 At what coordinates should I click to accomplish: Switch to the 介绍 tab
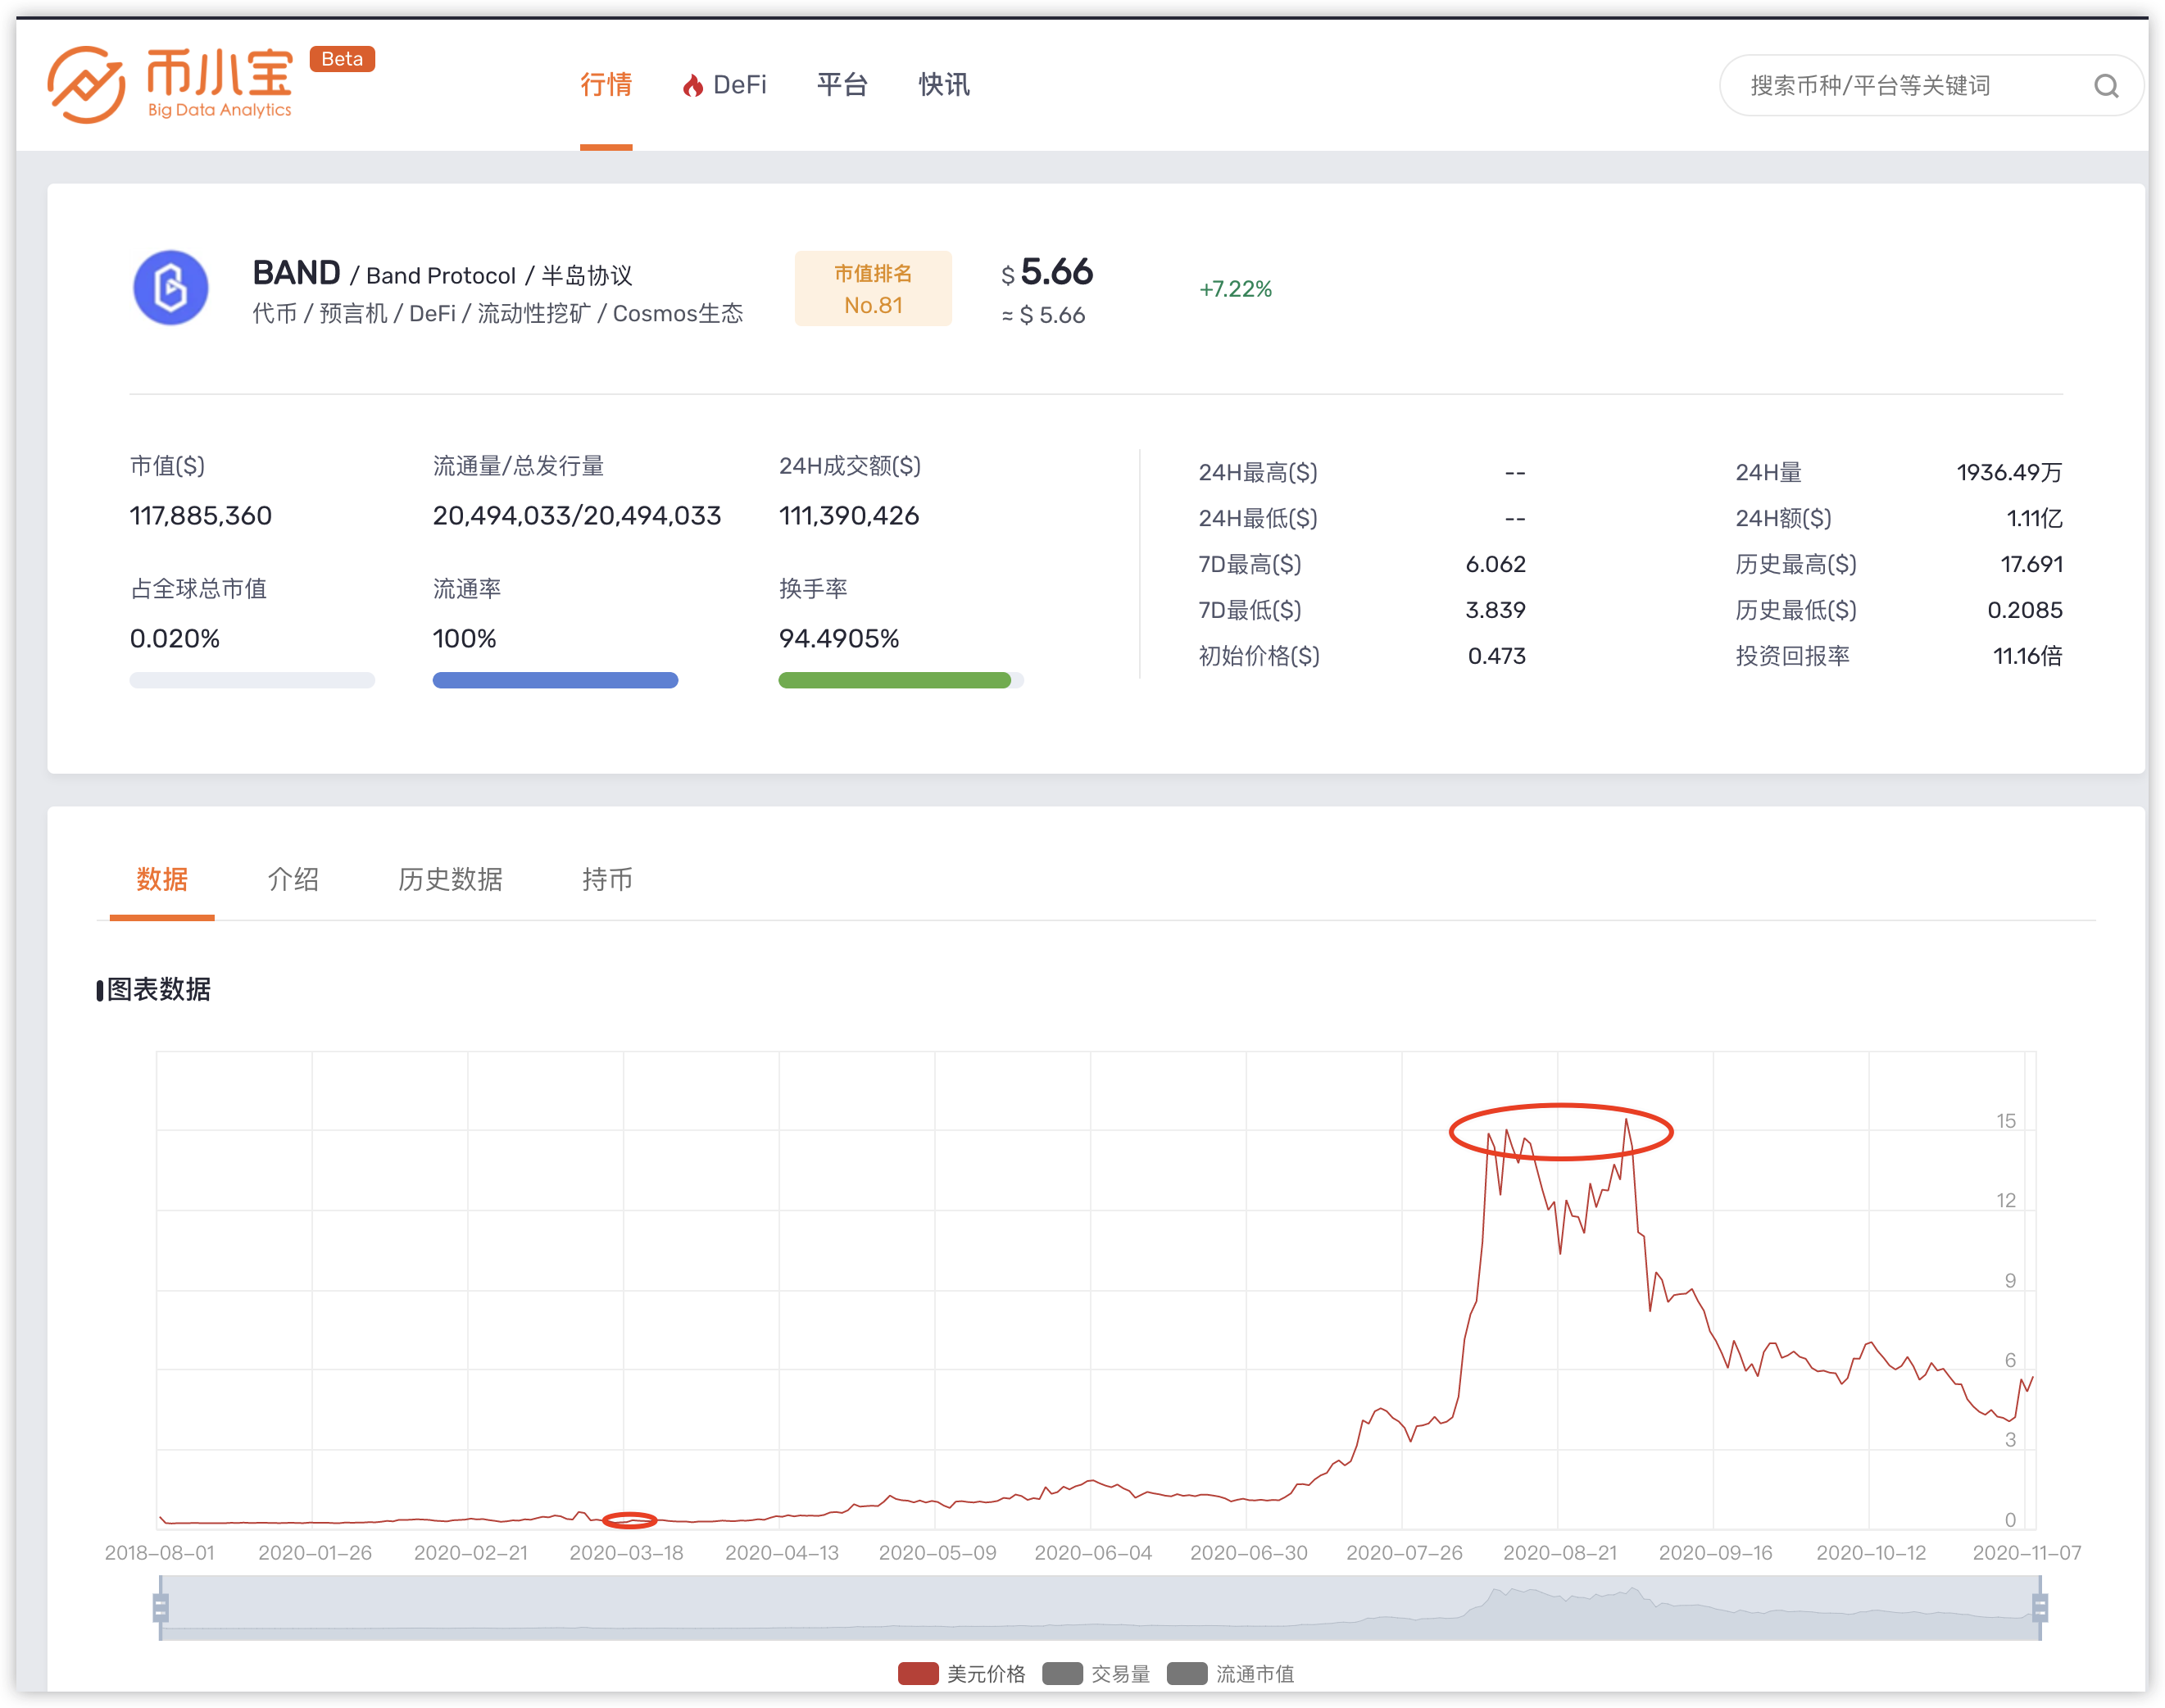point(293,879)
